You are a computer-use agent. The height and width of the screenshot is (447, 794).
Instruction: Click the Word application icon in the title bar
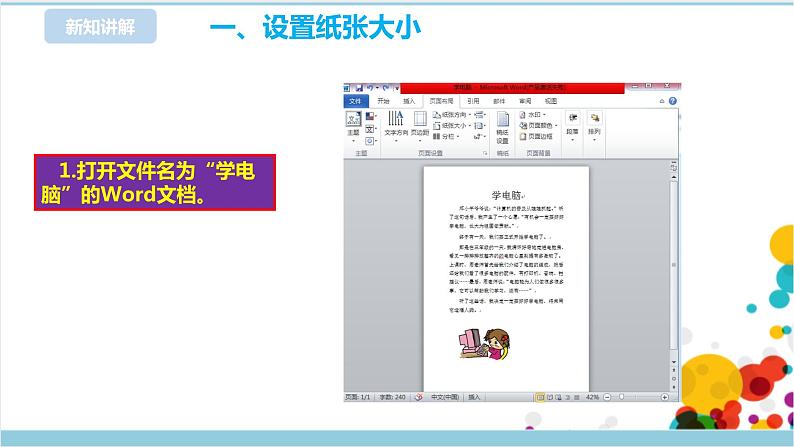pyautogui.click(x=347, y=88)
